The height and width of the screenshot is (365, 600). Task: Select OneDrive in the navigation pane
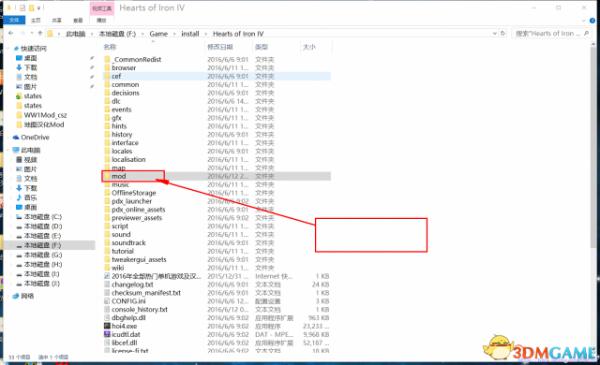click(35, 137)
